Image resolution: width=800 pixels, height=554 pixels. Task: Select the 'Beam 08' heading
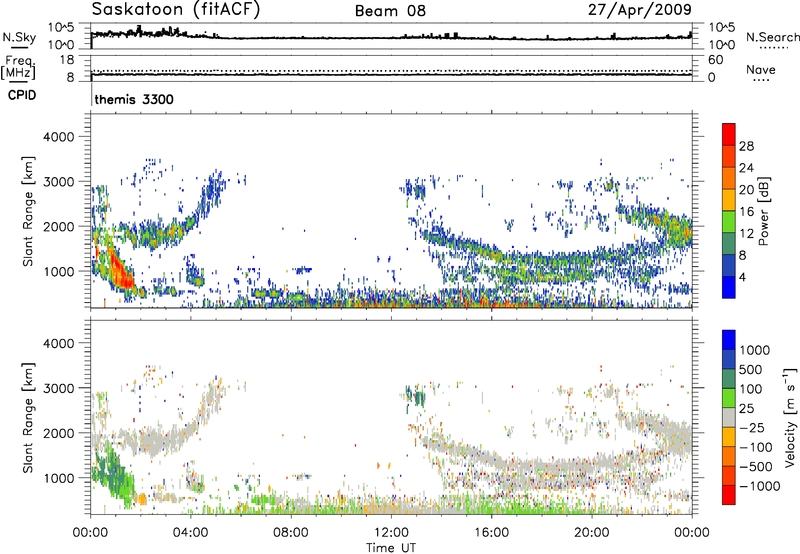coord(390,11)
